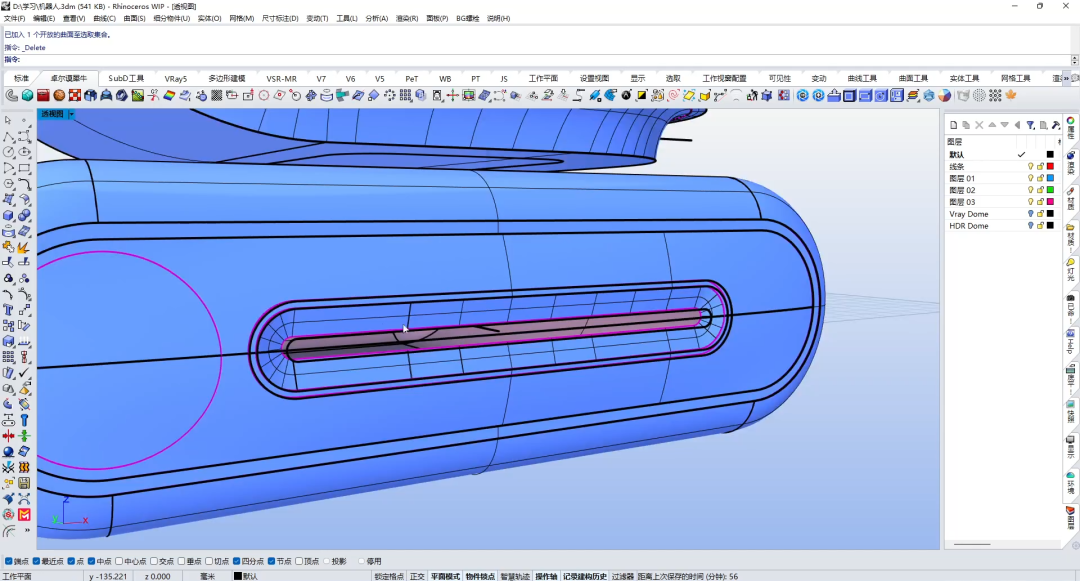Toggle 平面模式 planar mode in status bar

pos(445,576)
